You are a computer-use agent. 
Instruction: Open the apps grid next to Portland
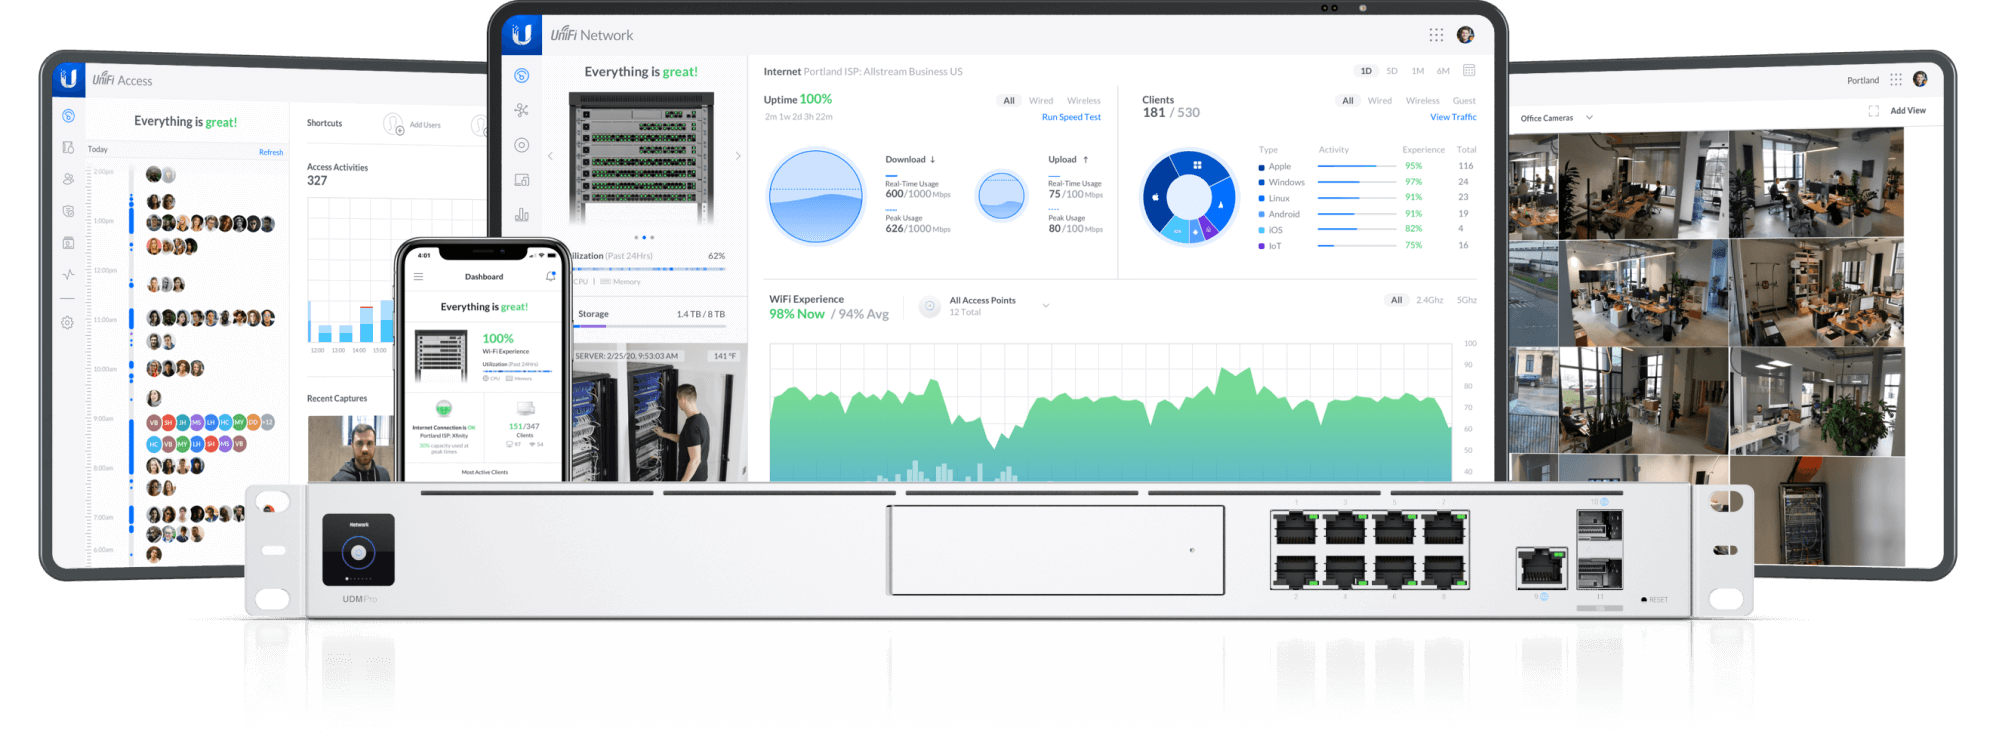click(x=1895, y=79)
